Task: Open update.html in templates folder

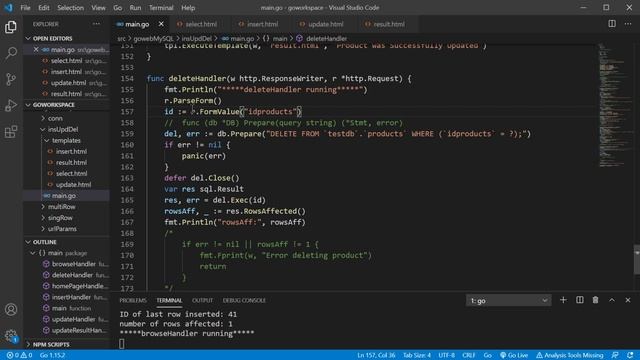Action: (73, 185)
